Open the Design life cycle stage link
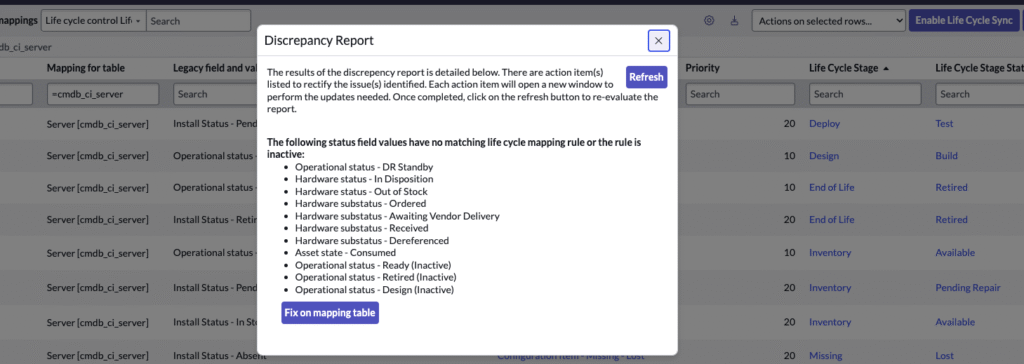This screenshot has width=1024, height=364. [x=824, y=156]
